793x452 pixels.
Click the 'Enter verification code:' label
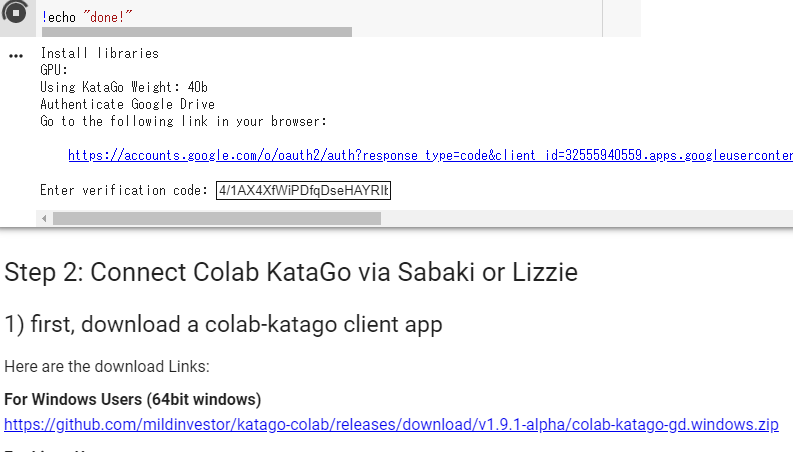(x=124, y=190)
